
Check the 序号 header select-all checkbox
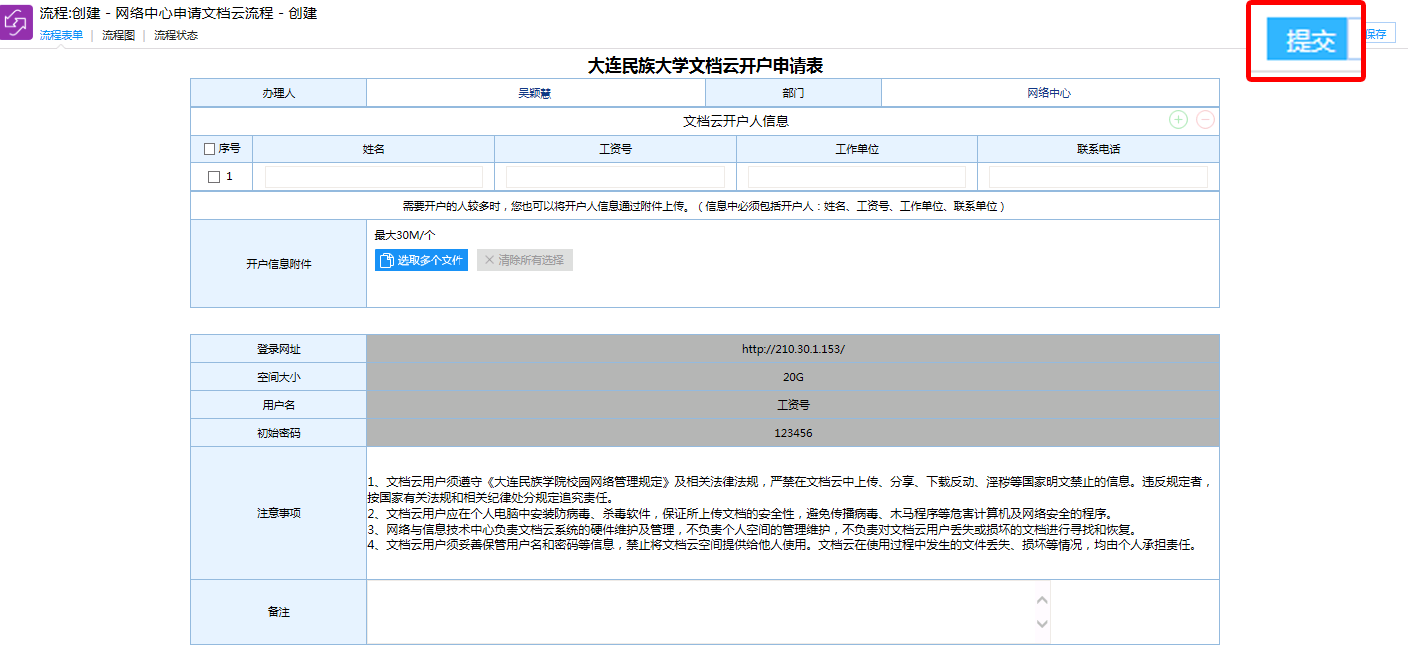[x=209, y=149]
